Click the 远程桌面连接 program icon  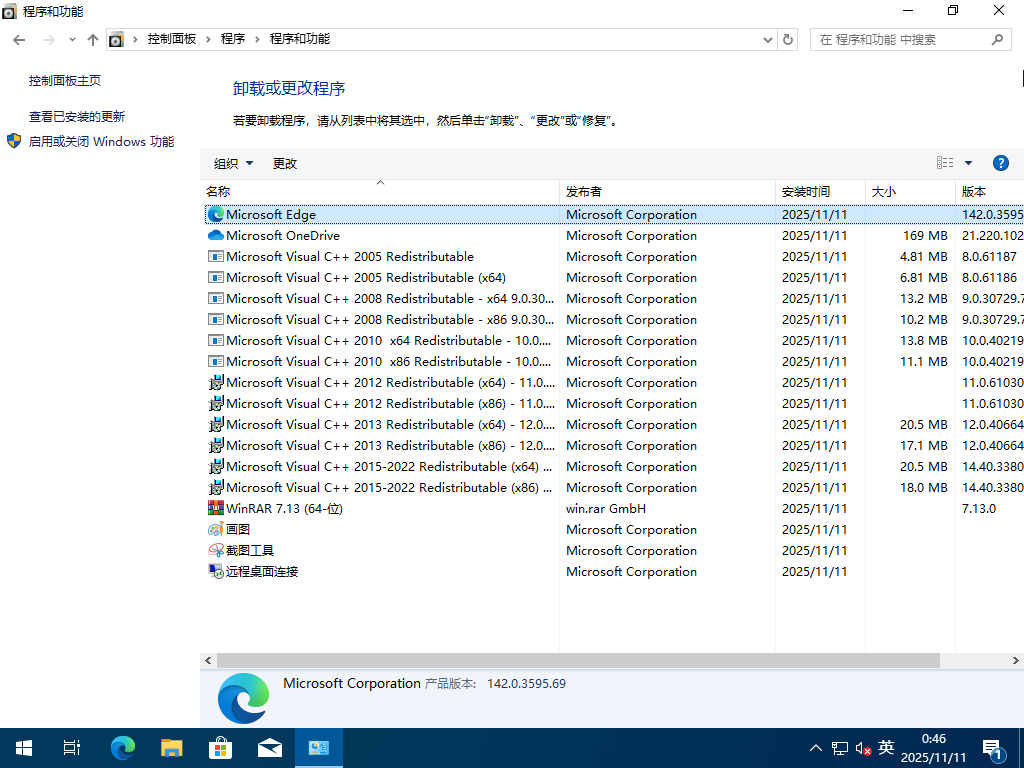(215, 571)
